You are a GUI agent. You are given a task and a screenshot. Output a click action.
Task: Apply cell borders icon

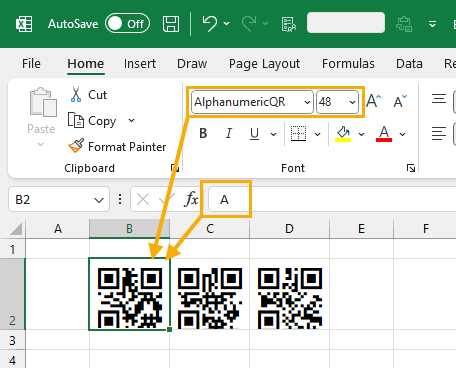pyautogui.click(x=298, y=134)
